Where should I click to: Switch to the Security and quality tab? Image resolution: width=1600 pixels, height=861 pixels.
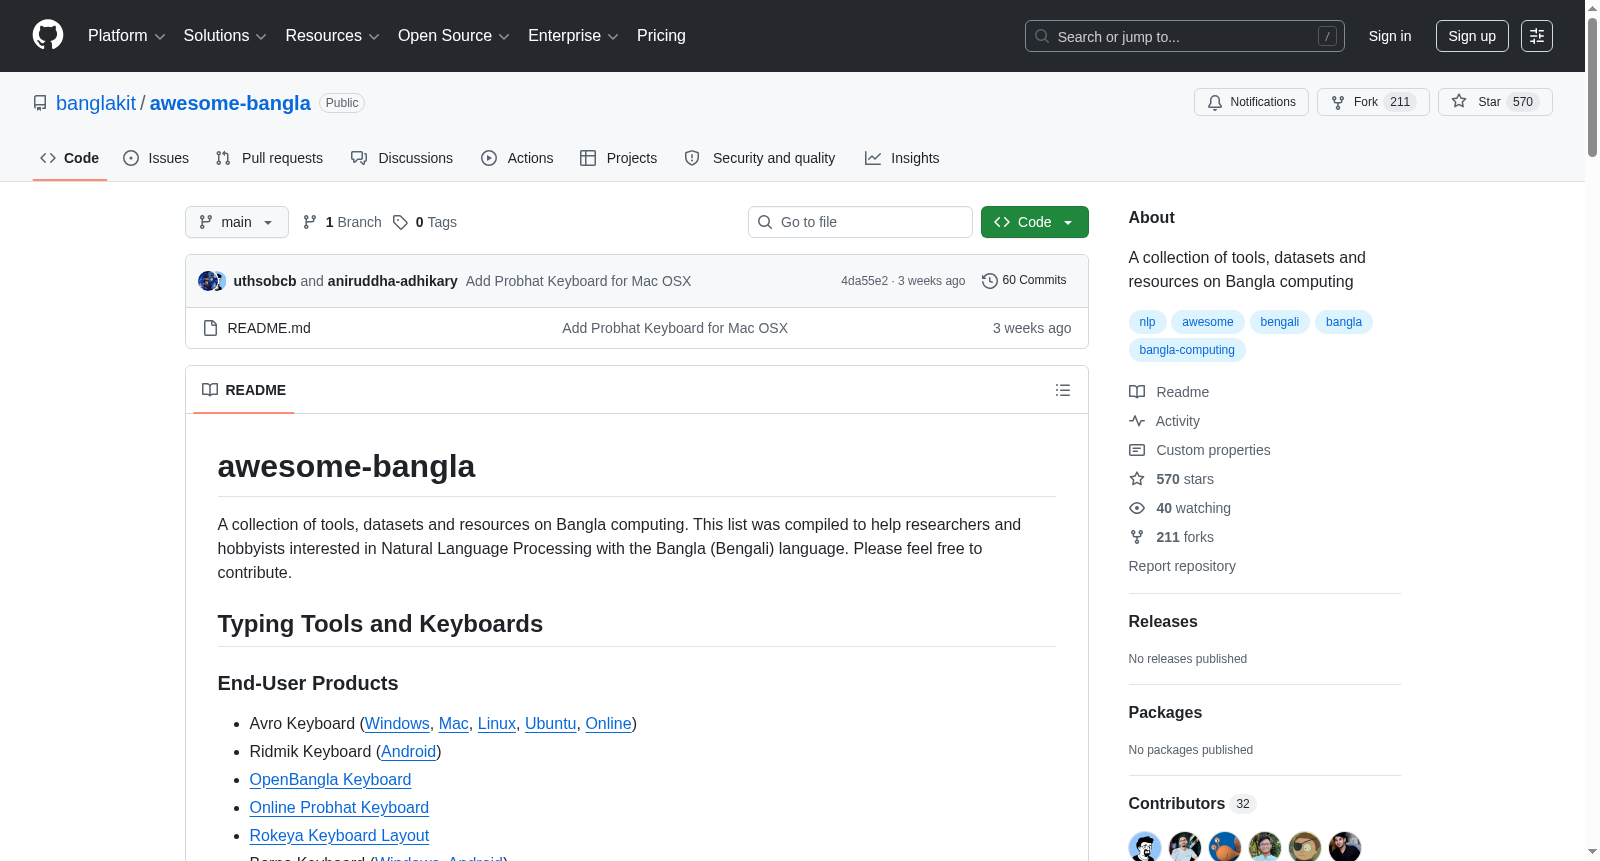(760, 158)
